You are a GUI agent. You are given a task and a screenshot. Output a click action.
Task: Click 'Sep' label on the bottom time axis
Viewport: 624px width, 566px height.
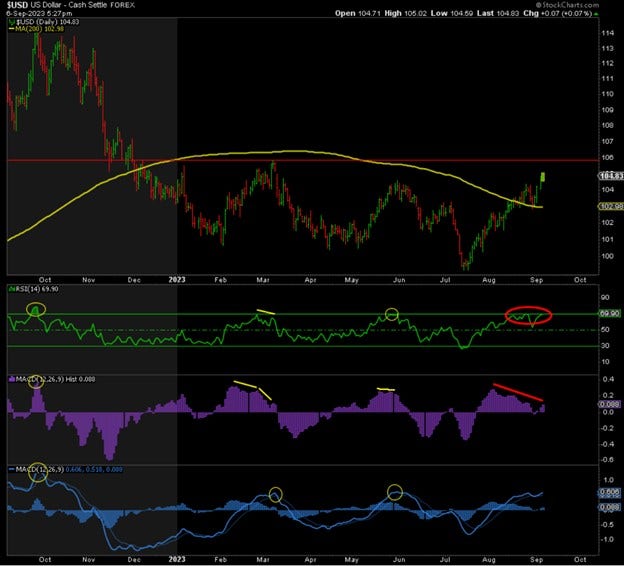coord(536,559)
